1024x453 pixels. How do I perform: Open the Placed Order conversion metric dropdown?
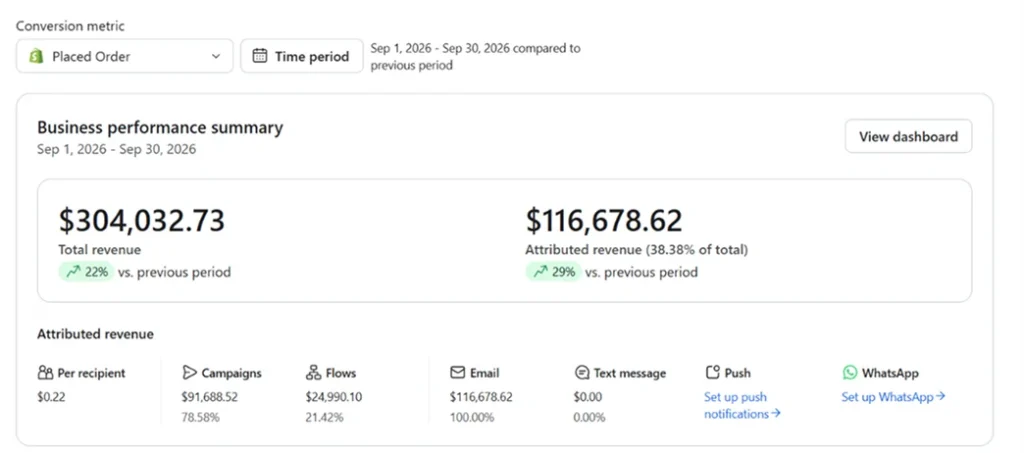(x=125, y=56)
